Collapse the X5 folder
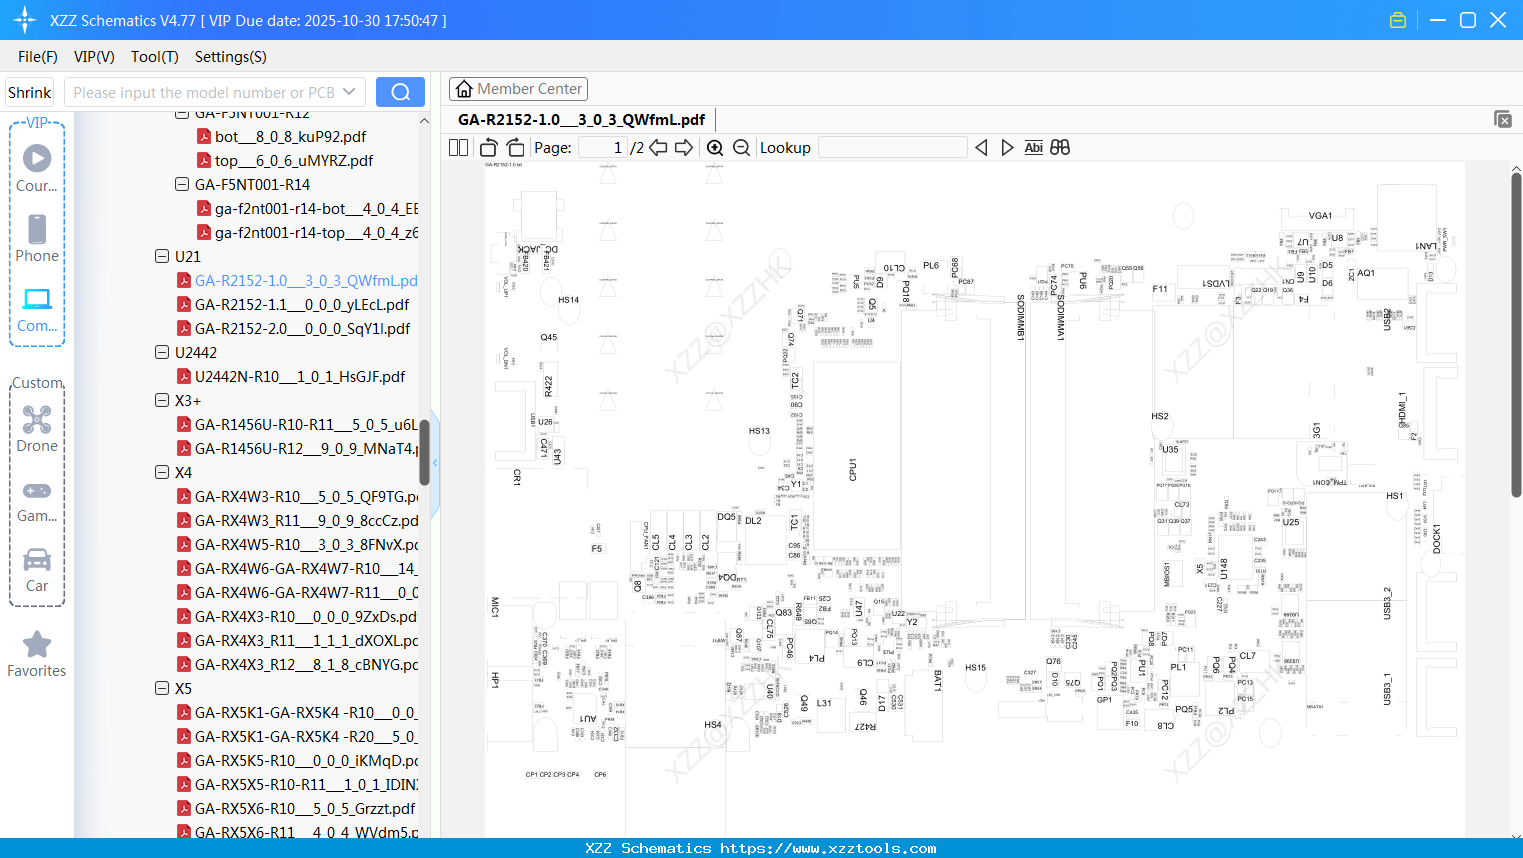This screenshot has height=858, width=1523. point(162,688)
